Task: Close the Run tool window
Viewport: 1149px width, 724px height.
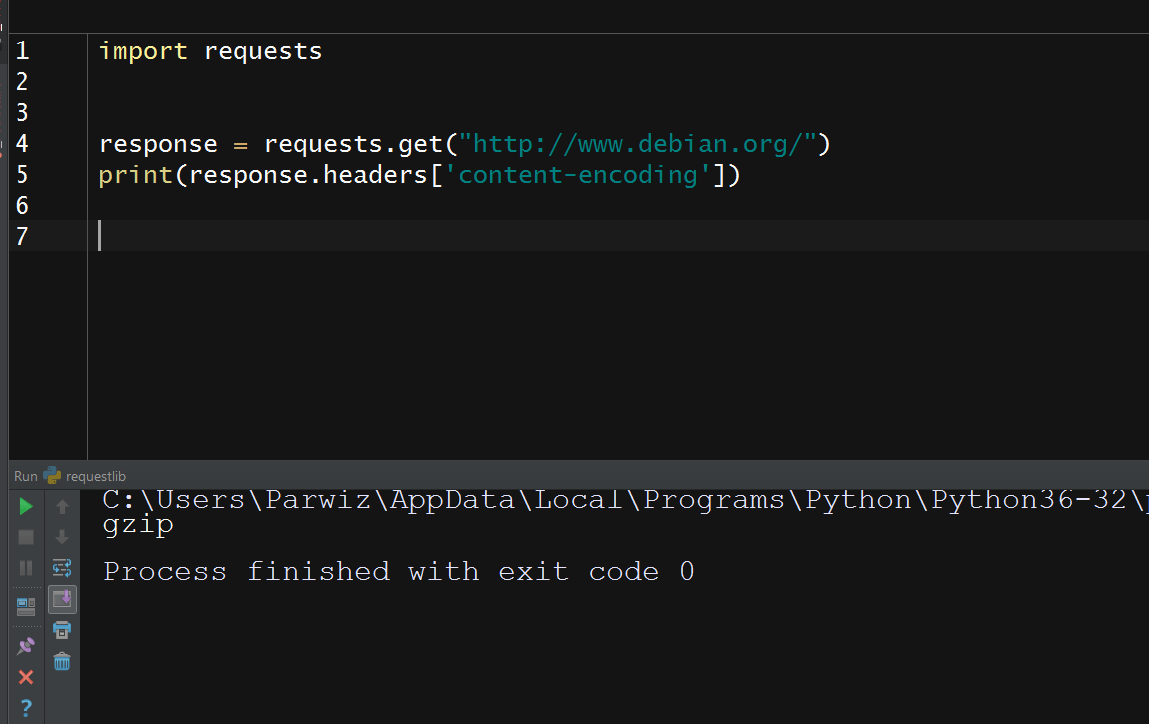Action: tap(26, 677)
